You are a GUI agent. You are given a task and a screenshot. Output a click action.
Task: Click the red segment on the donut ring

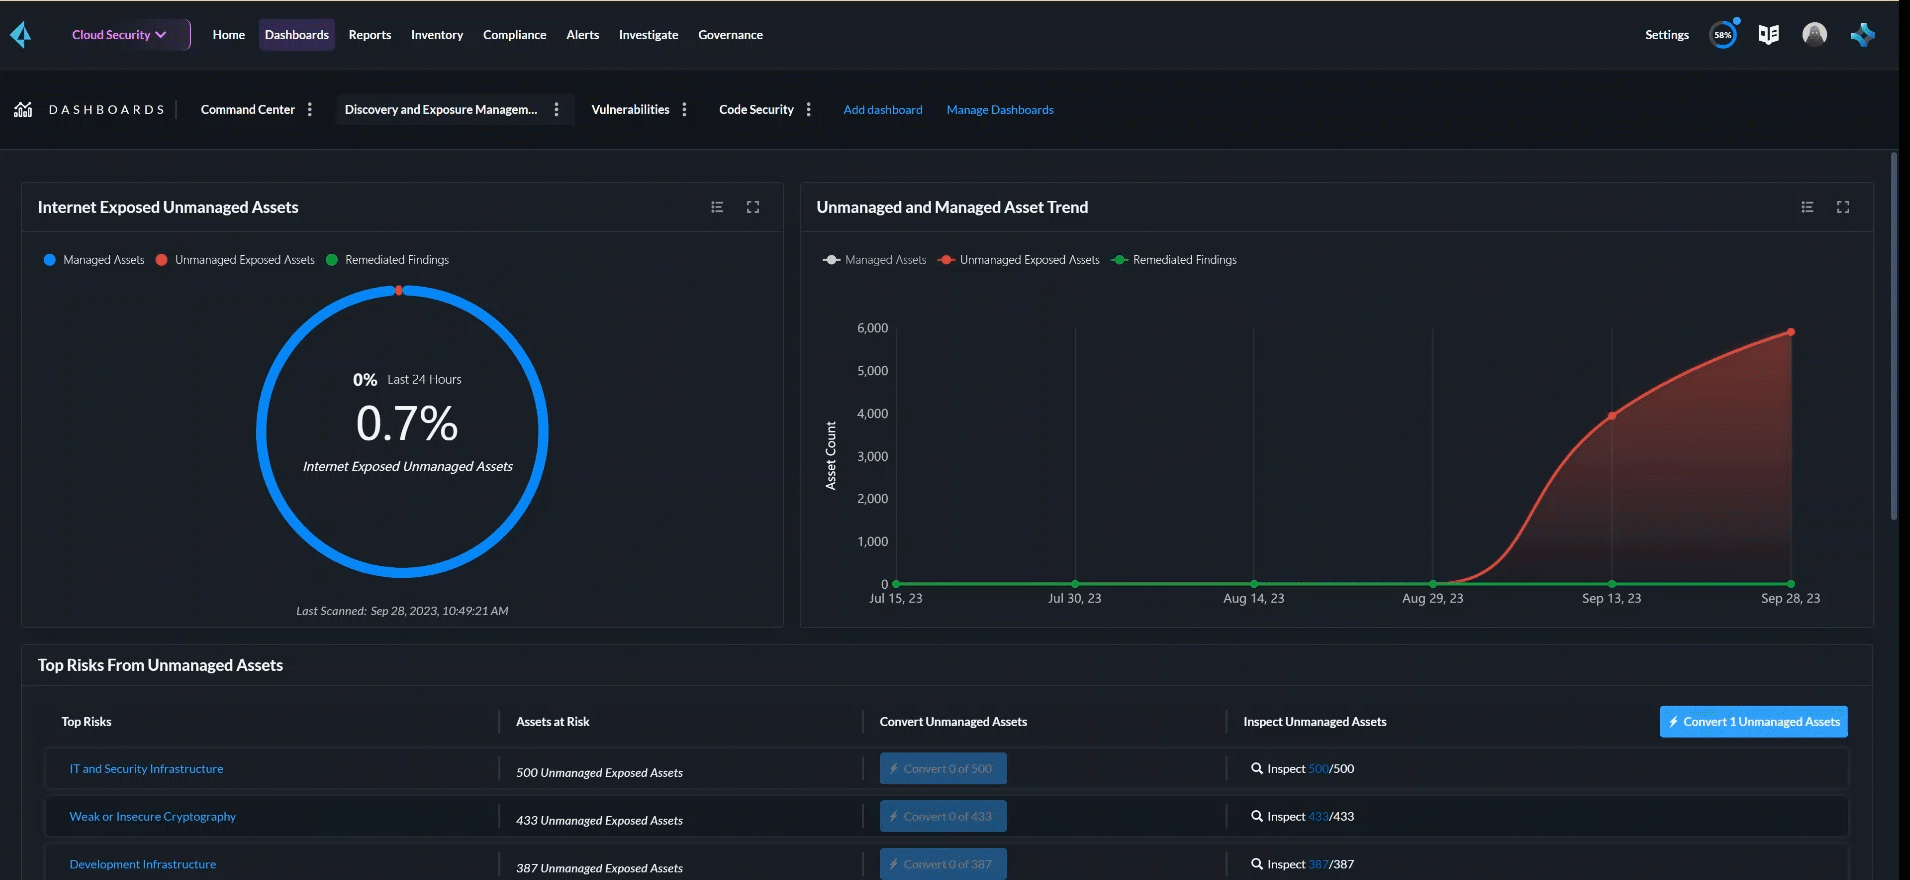pyautogui.click(x=399, y=290)
